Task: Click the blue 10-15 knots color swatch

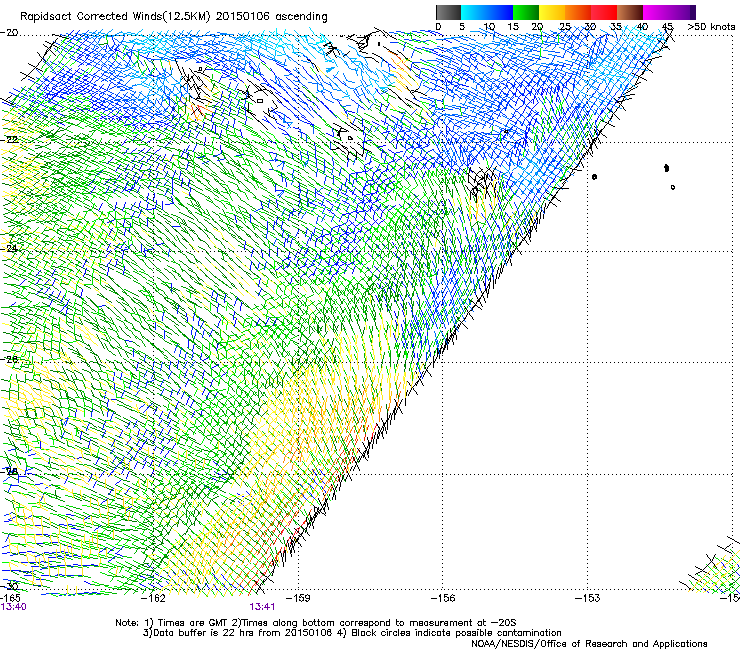Action: coord(500,12)
